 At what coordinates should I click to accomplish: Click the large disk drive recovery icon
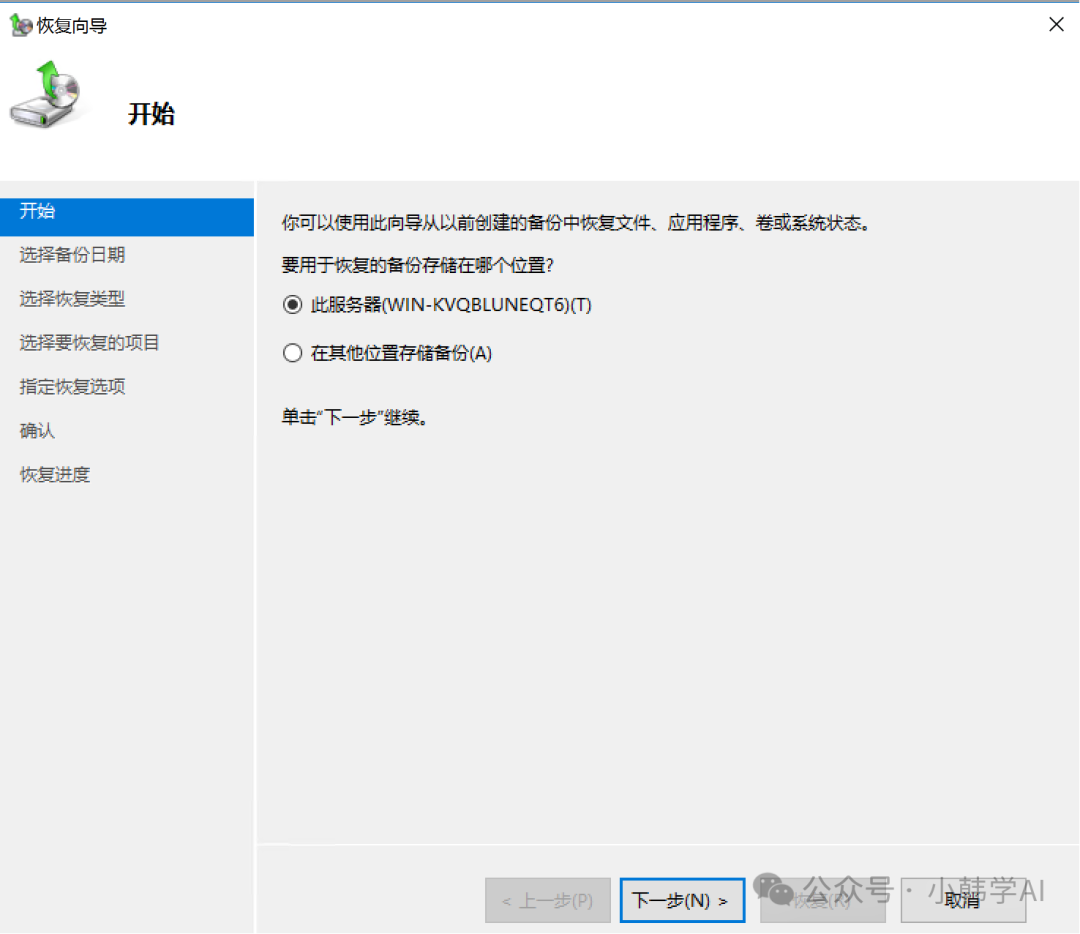click(x=44, y=97)
